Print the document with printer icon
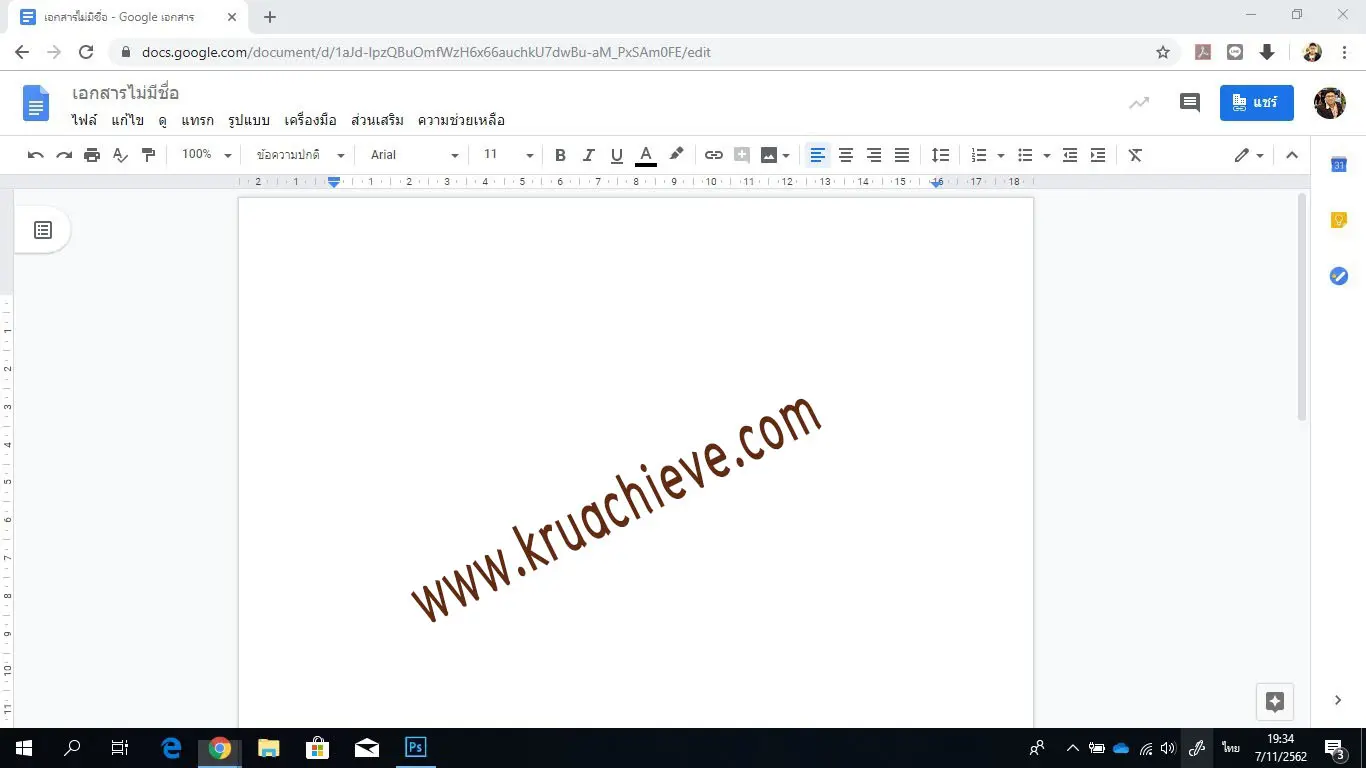Screen dimensions: 1366x768 (92, 155)
